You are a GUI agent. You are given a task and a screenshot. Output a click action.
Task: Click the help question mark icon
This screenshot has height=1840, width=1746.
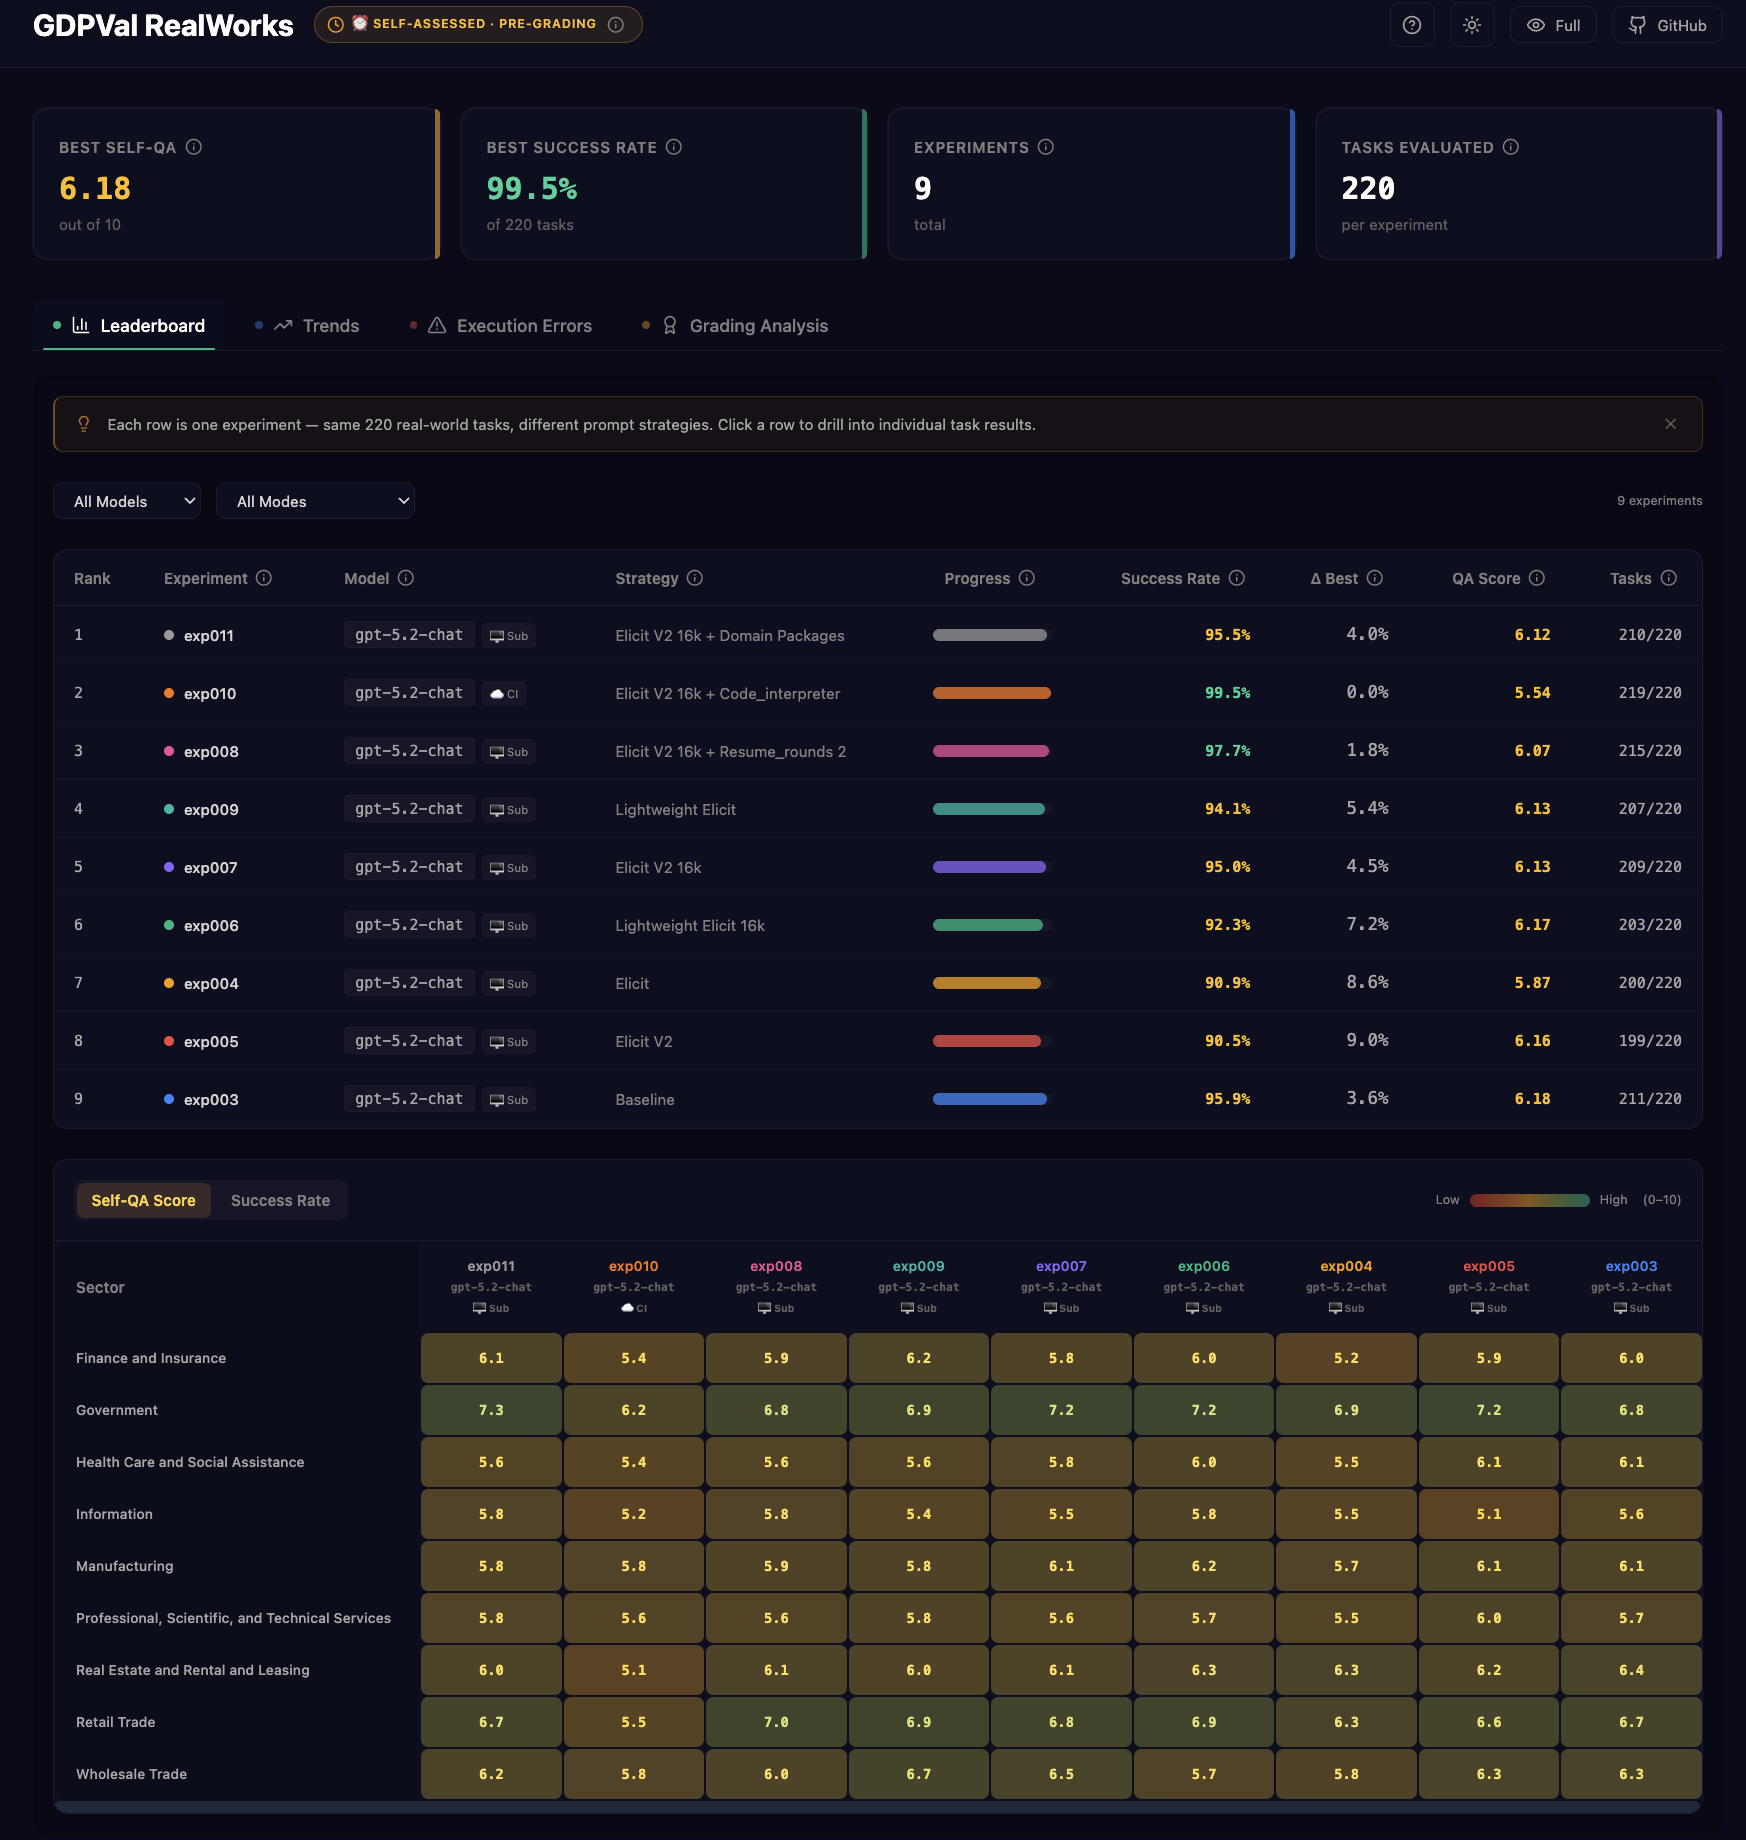(x=1411, y=25)
